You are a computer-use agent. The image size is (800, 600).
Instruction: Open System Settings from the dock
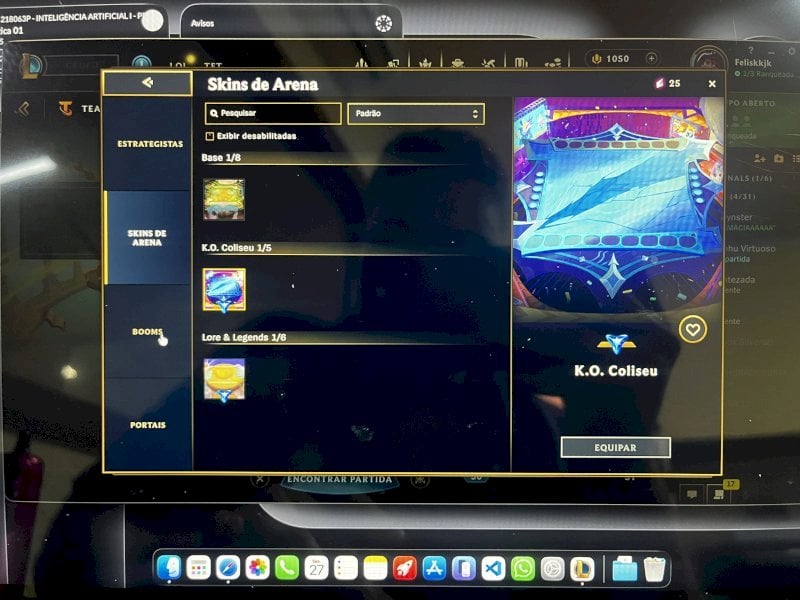[x=553, y=568]
